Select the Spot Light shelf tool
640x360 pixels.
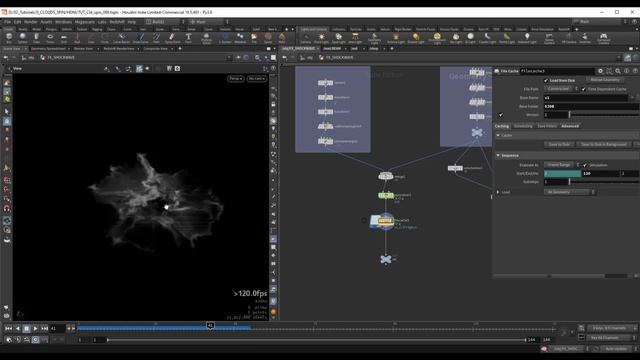338,38
